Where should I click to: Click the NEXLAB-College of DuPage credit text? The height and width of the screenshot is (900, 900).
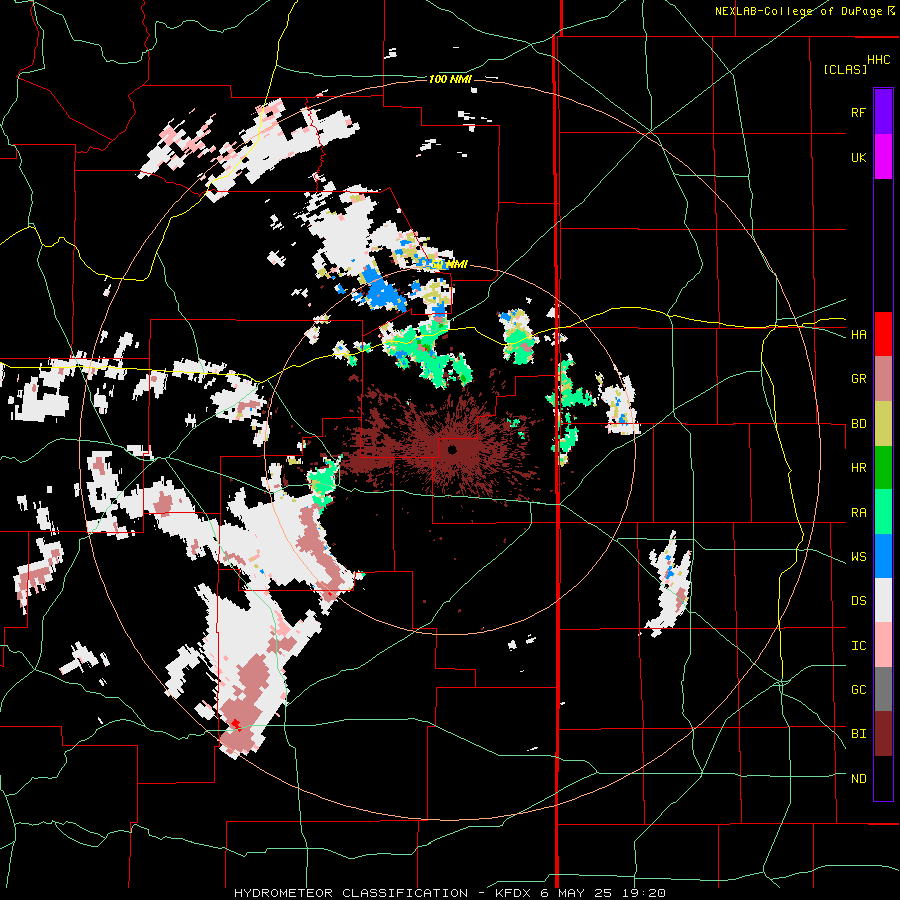(x=799, y=11)
